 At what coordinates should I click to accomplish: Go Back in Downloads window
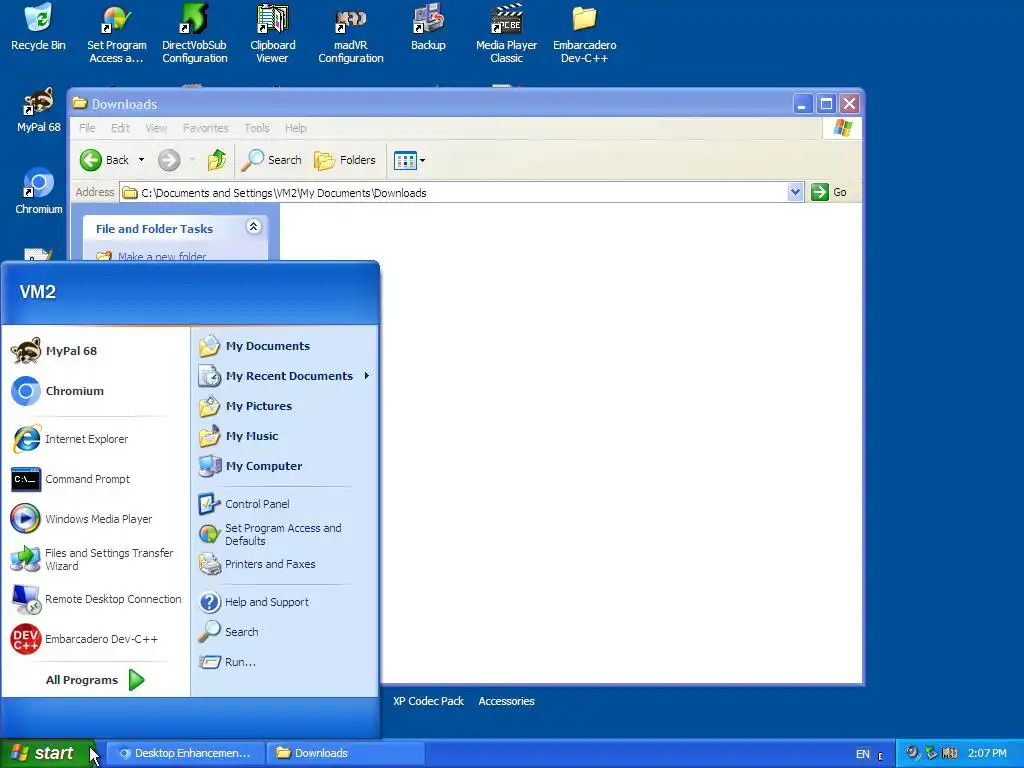pyautogui.click(x=104, y=160)
